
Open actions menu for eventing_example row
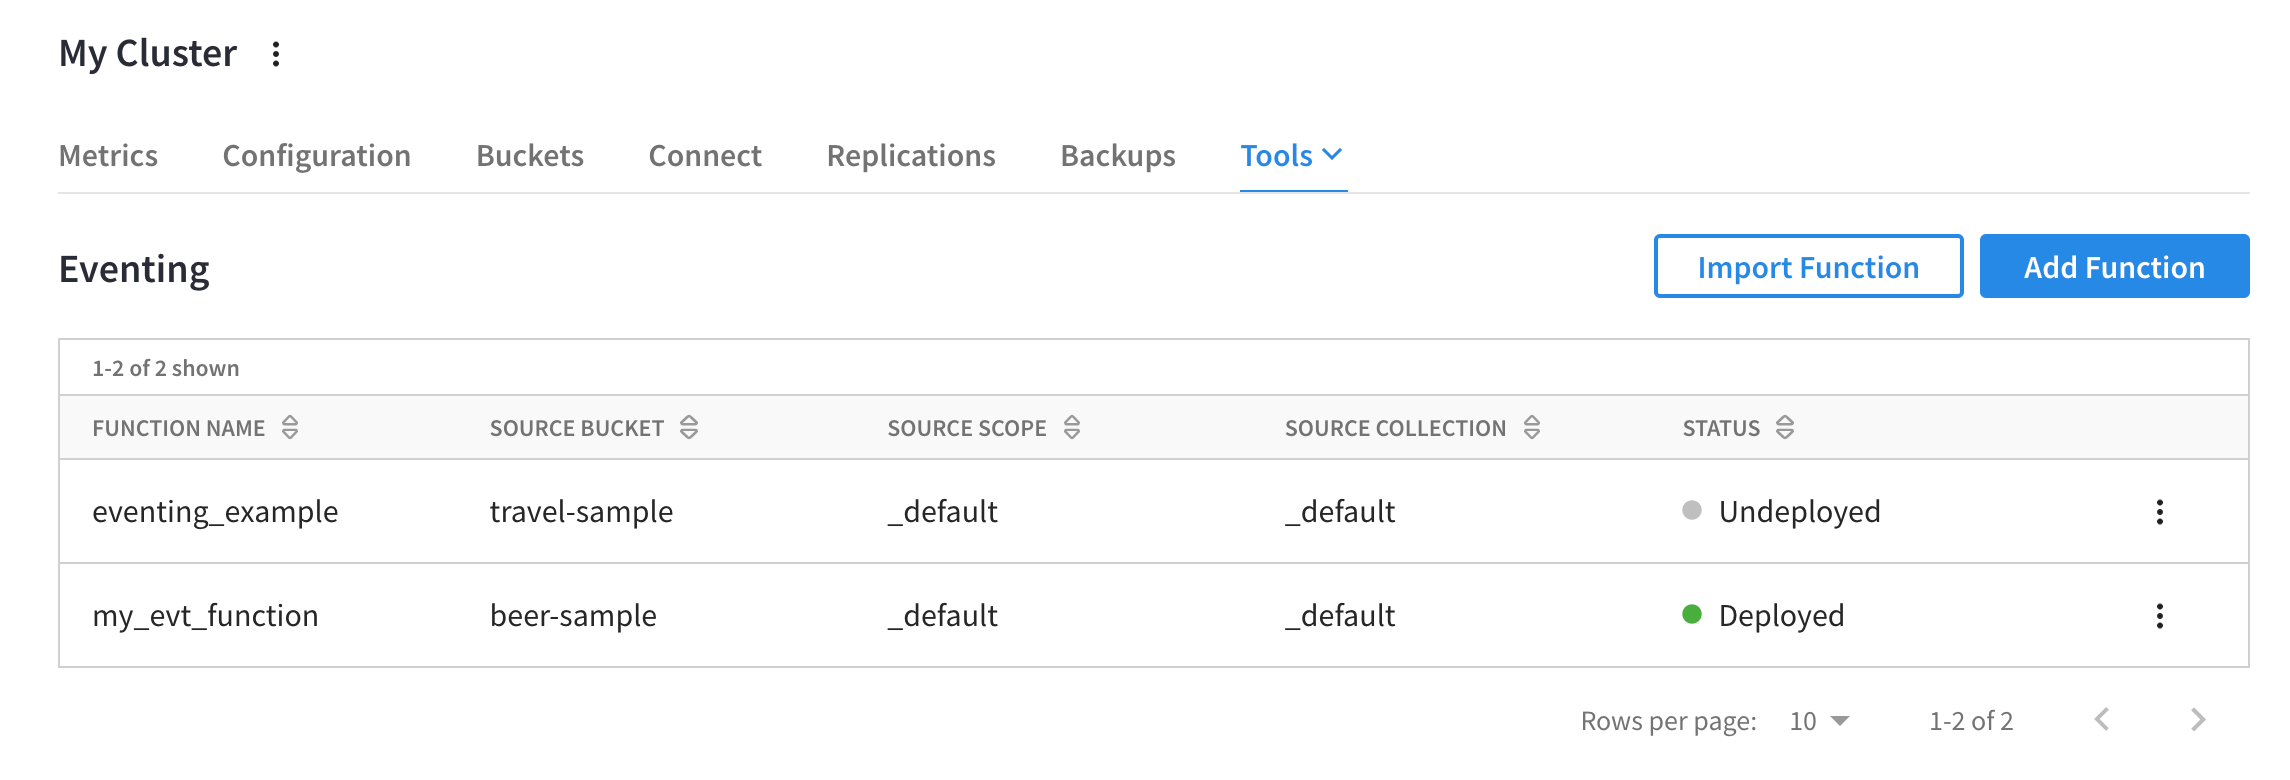coord(2159,512)
